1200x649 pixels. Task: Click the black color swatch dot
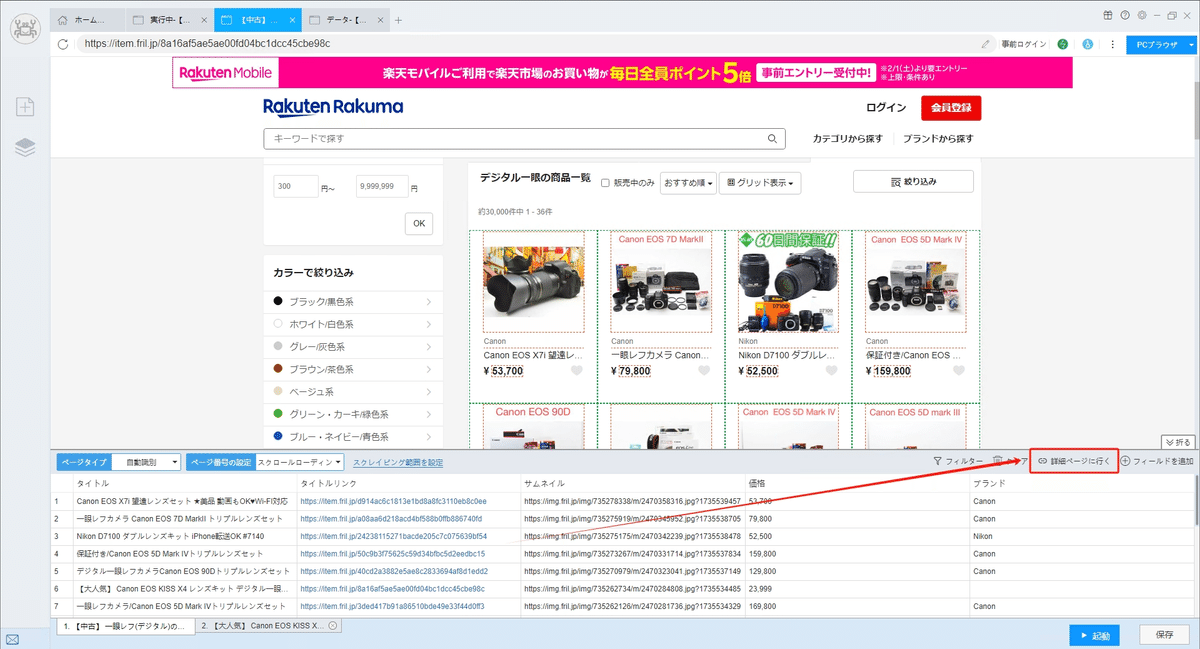click(278, 302)
